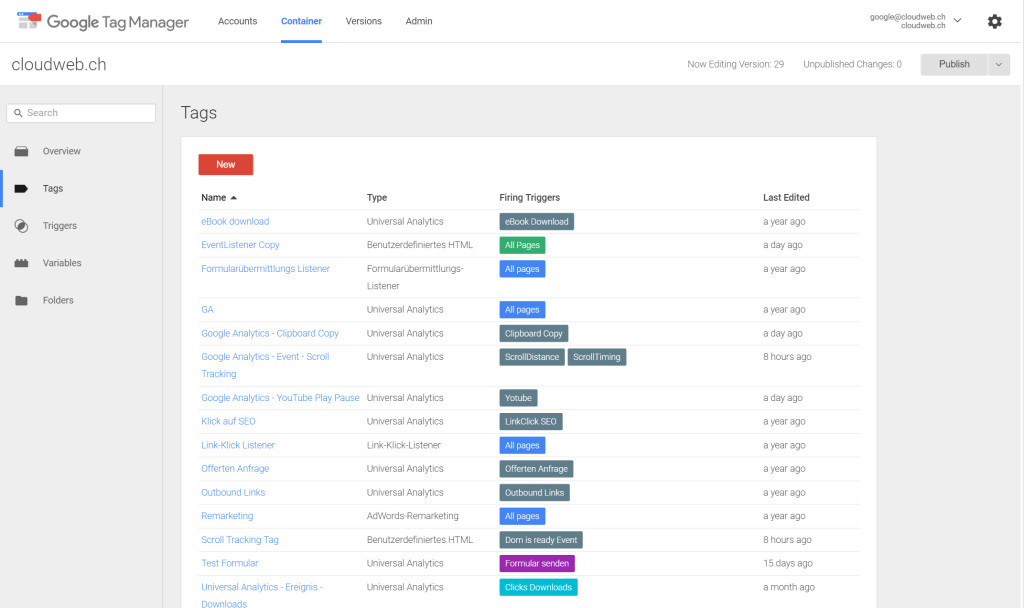
Task: Click the Publish button
Action: point(953,64)
